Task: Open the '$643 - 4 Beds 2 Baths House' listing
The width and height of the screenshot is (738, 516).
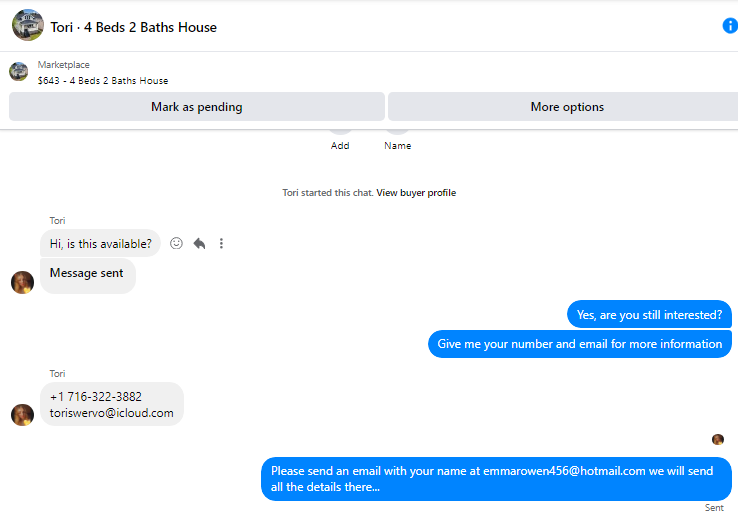Action: (x=103, y=81)
